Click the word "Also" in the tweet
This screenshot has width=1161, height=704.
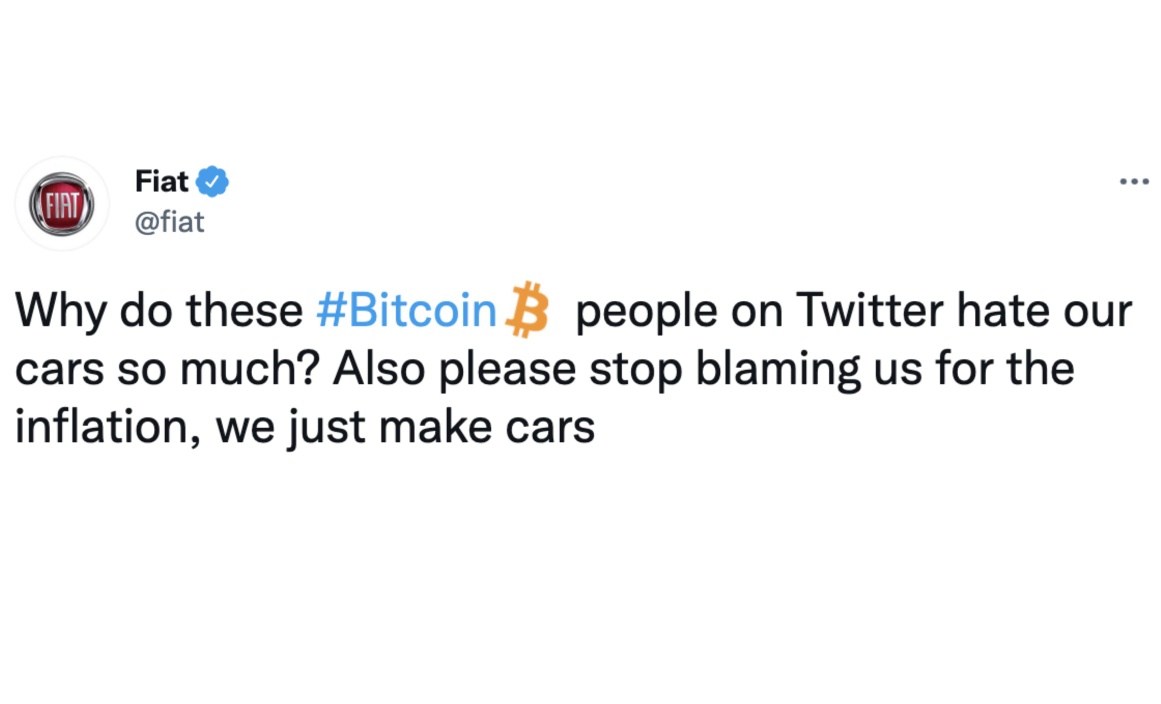tap(380, 369)
